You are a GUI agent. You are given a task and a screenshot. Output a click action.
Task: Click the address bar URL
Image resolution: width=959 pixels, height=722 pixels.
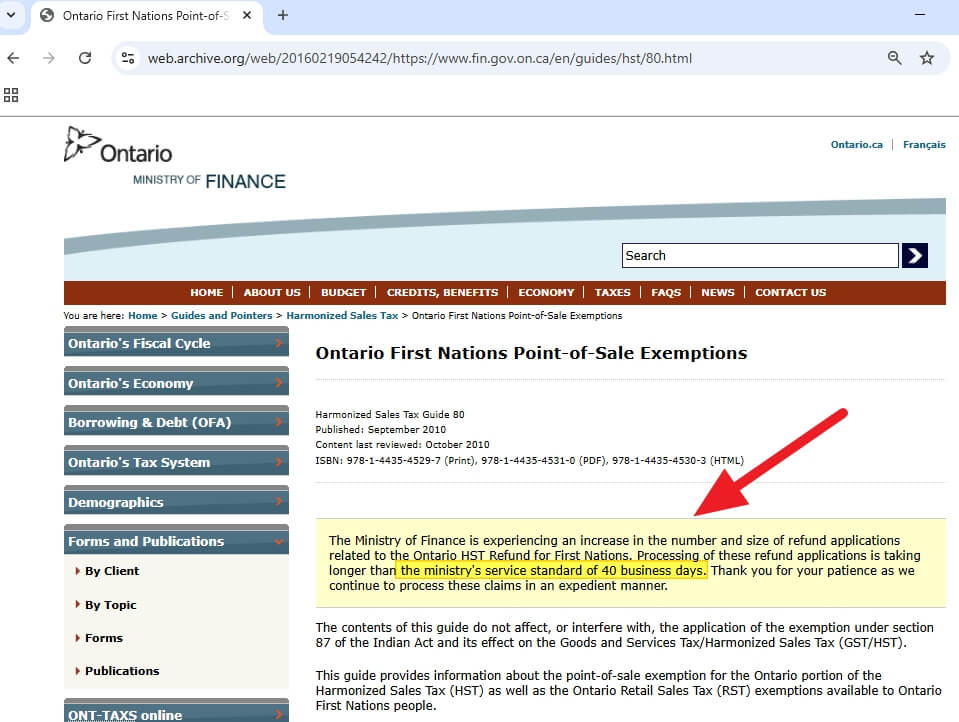(420, 58)
